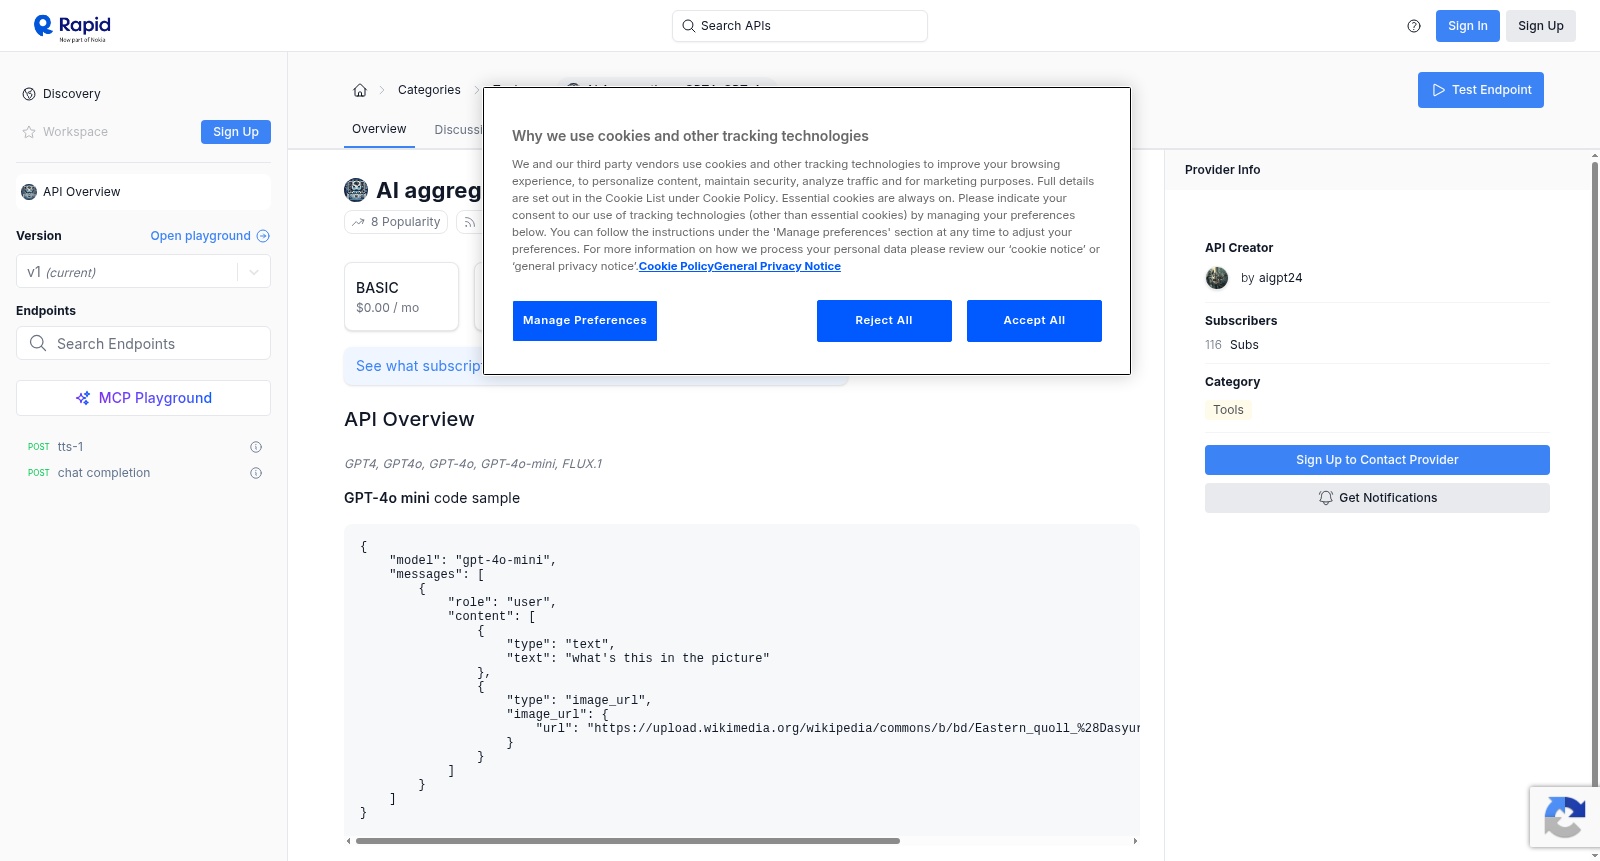Open the chat completion POST endpoint
This screenshot has height=861, width=1600.
click(143, 473)
